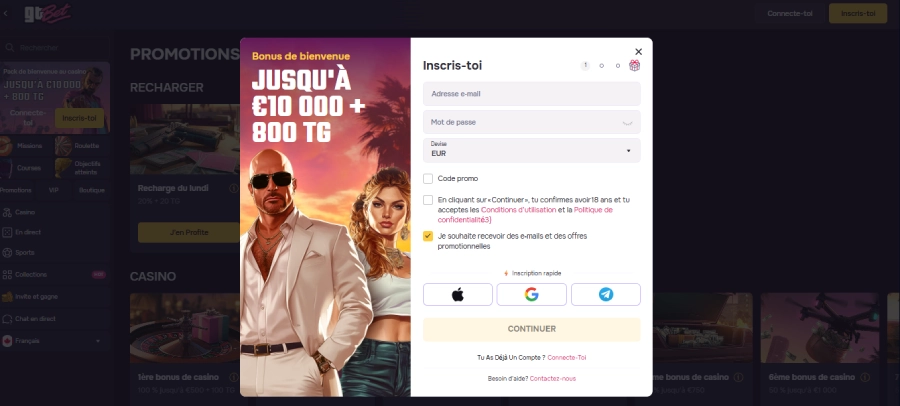Image resolution: width=900 pixels, height=406 pixels.
Task: Open Sports in the sidebar menu
Action: point(25,253)
